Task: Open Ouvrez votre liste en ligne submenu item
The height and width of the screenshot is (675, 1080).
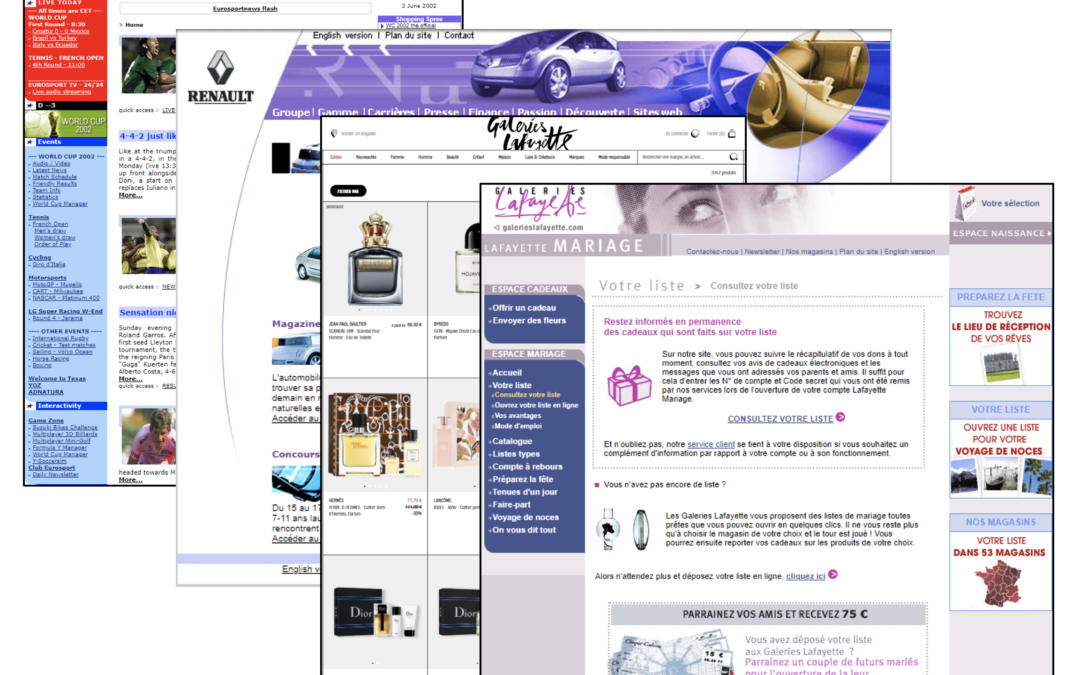Action: tap(536, 405)
